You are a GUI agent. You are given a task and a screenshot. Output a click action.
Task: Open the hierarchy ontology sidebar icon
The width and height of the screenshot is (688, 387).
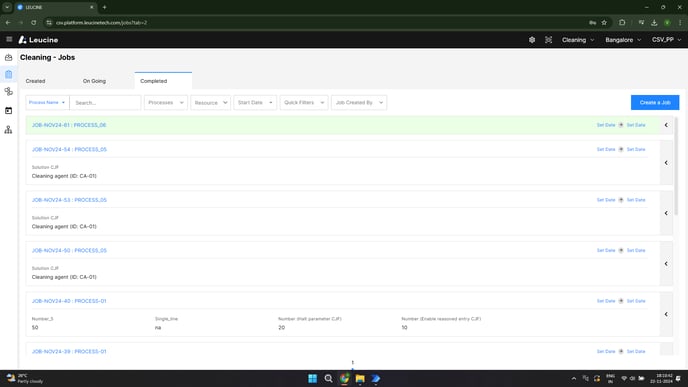8,130
